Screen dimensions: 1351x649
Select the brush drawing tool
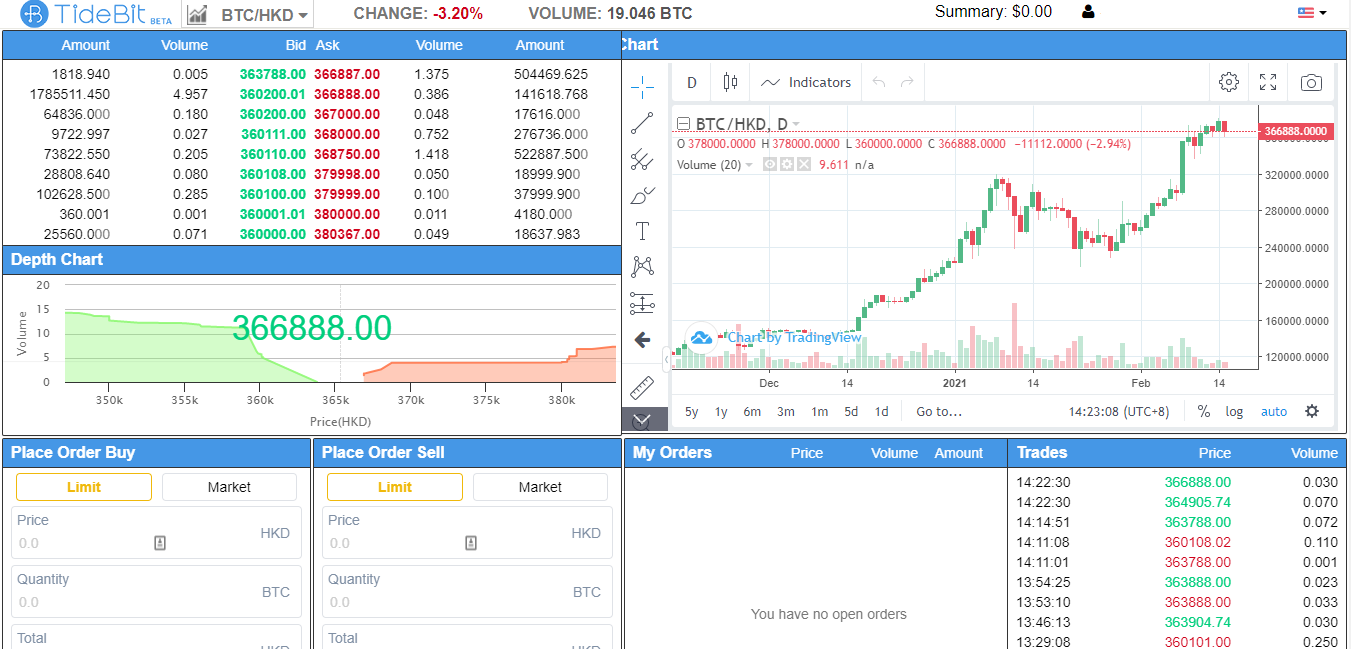[642, 195]
